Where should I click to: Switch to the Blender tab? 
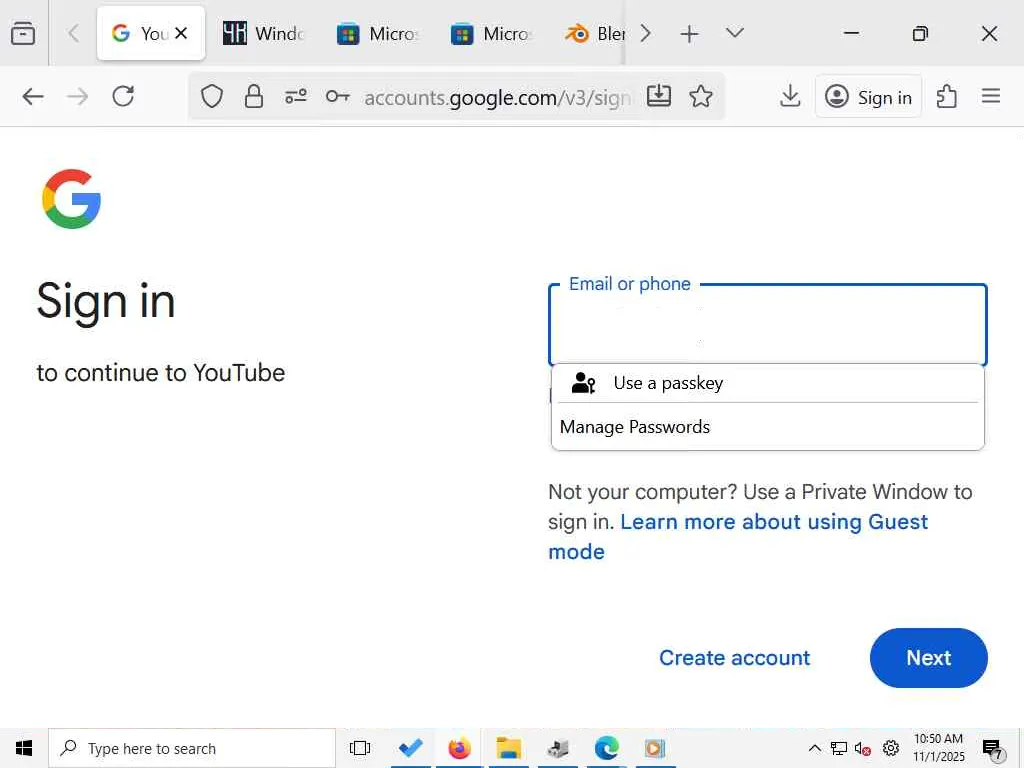tap(596, 33)
